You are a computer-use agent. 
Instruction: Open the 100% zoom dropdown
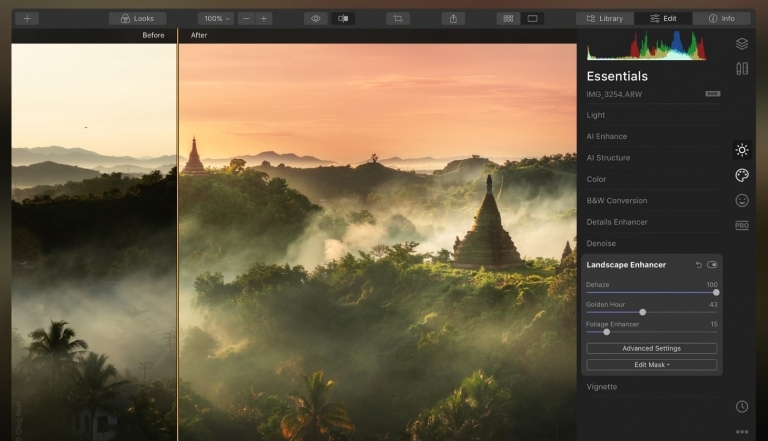pyautogui.click(x=215, y=18)
